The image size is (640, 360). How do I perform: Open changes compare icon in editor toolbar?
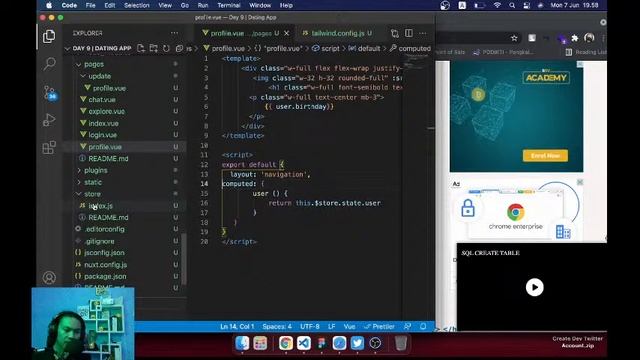pos(394,33)
